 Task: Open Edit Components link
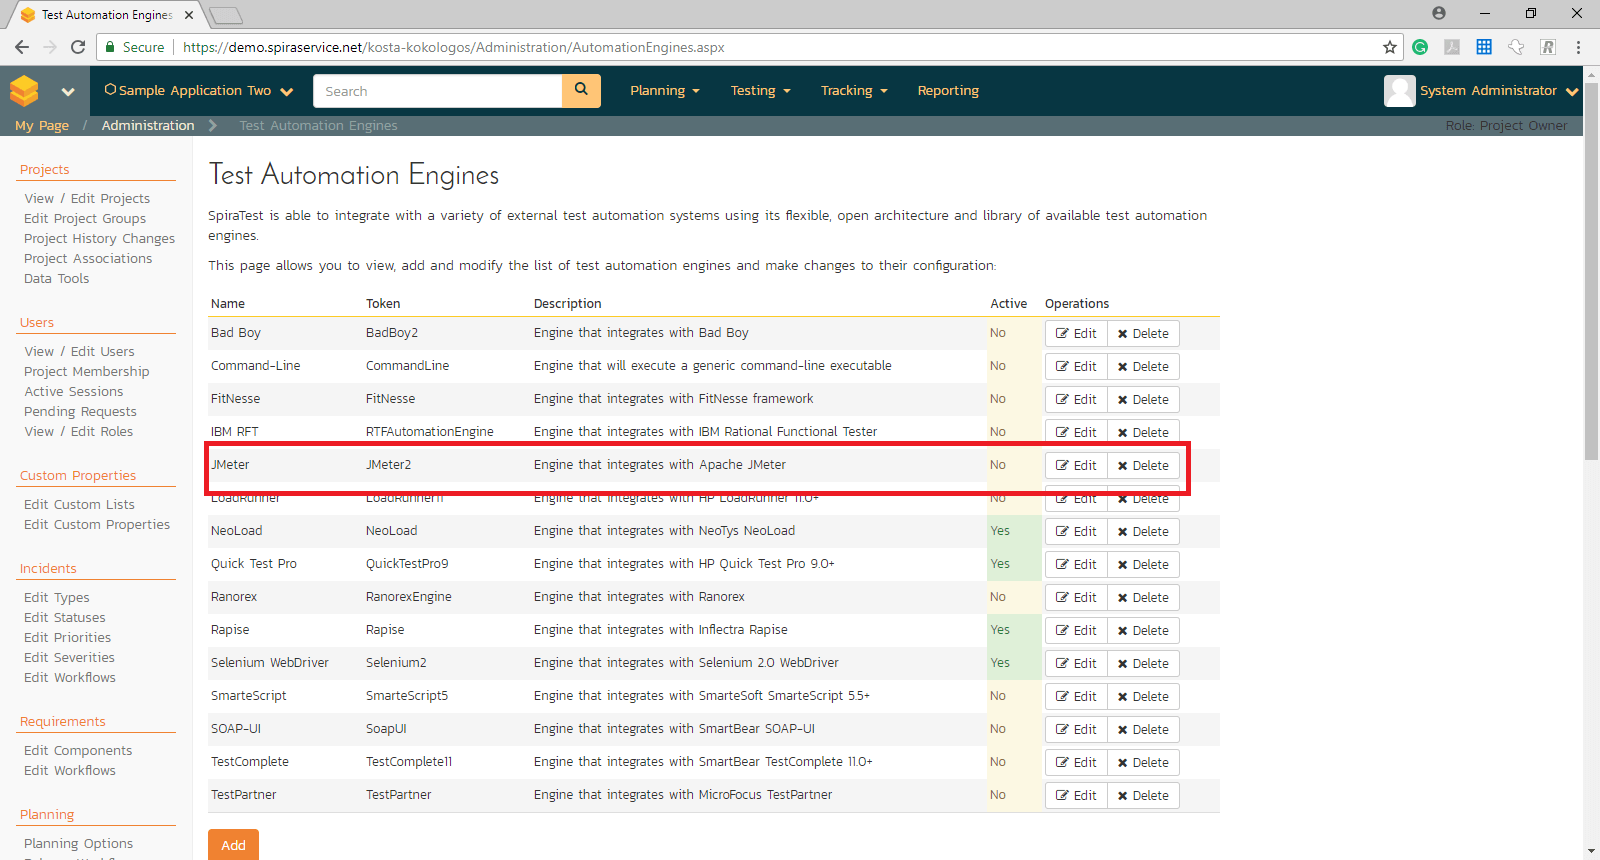coord(78,751)
